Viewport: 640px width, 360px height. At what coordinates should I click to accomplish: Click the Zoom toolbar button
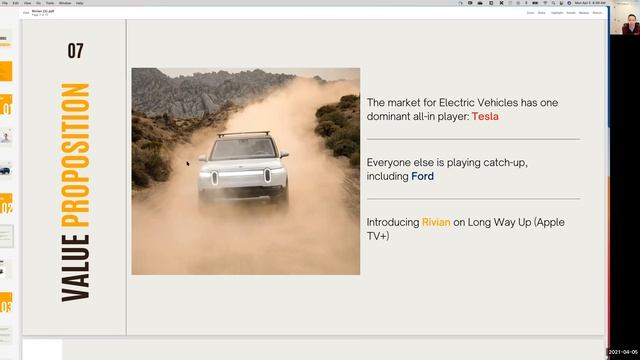click(530, 13)
